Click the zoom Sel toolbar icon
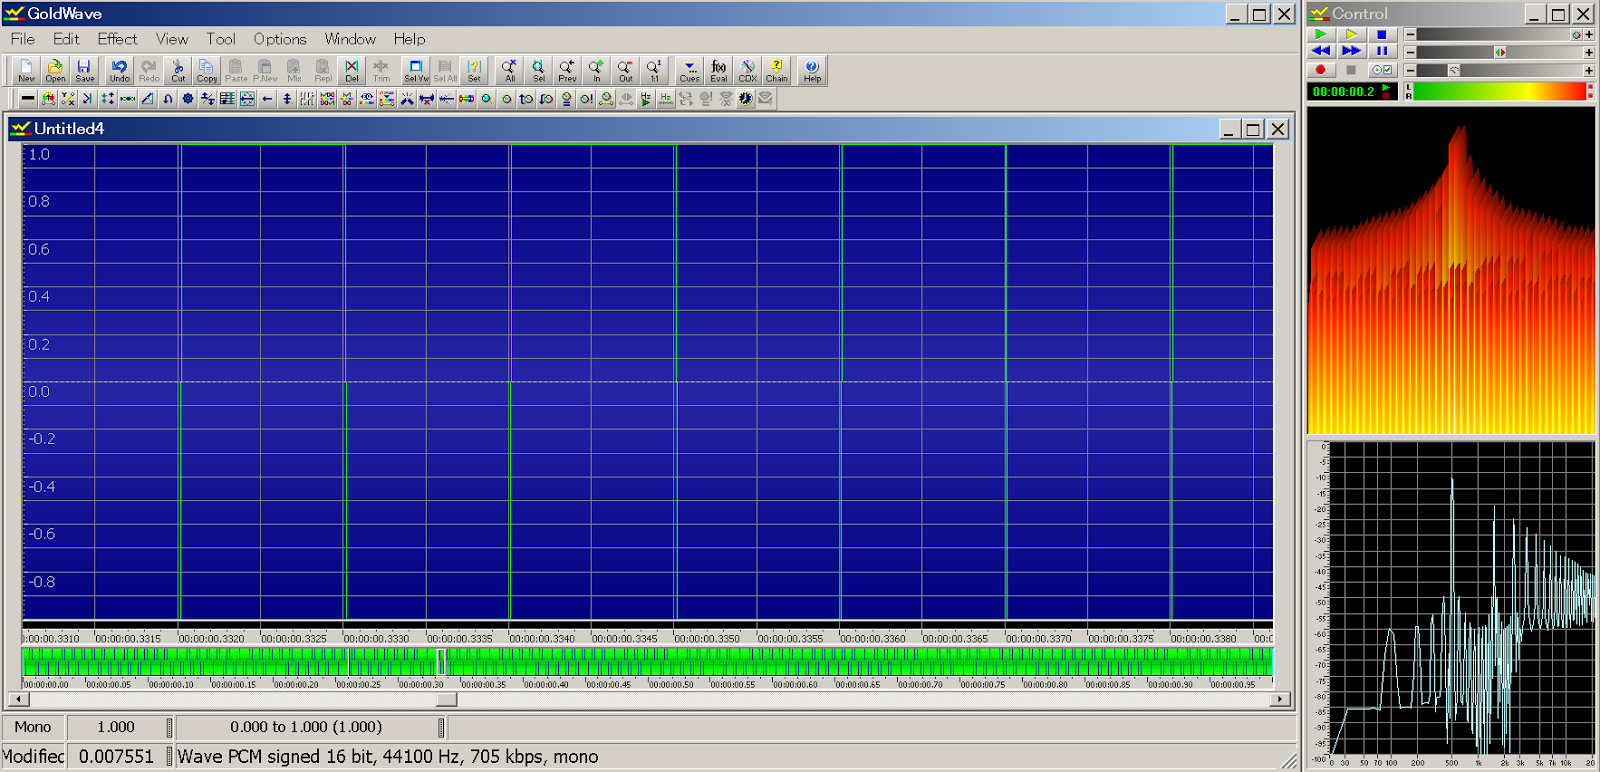This screenshot has width=1600, height=772. [538, 70]
